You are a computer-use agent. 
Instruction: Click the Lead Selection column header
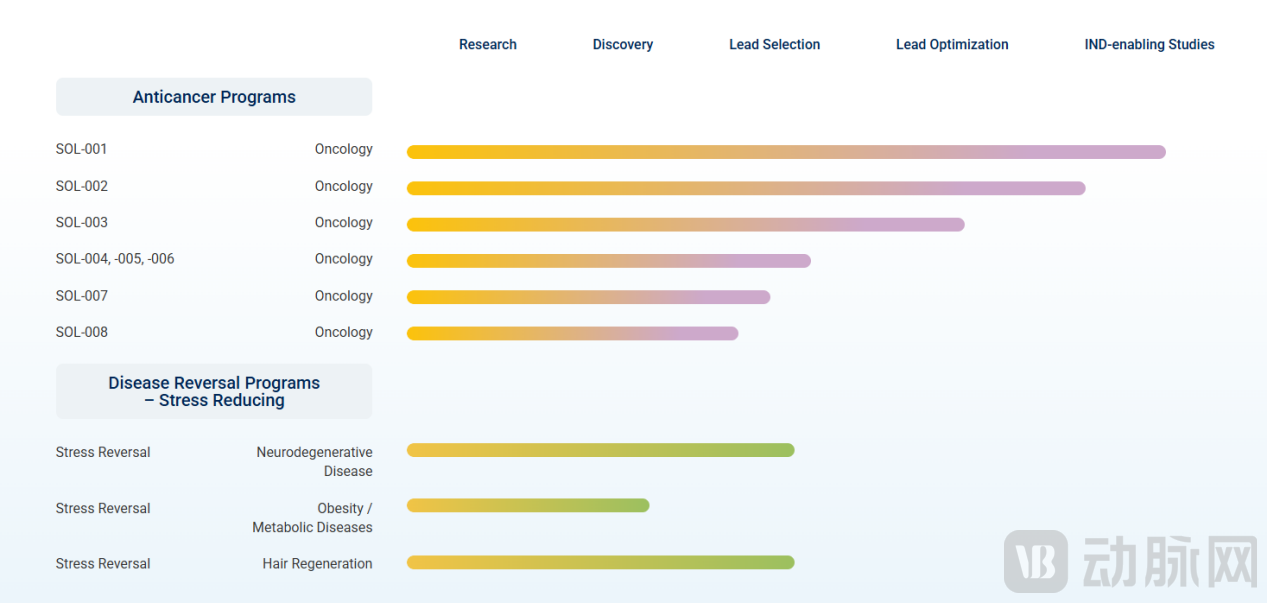click(775, 44)
